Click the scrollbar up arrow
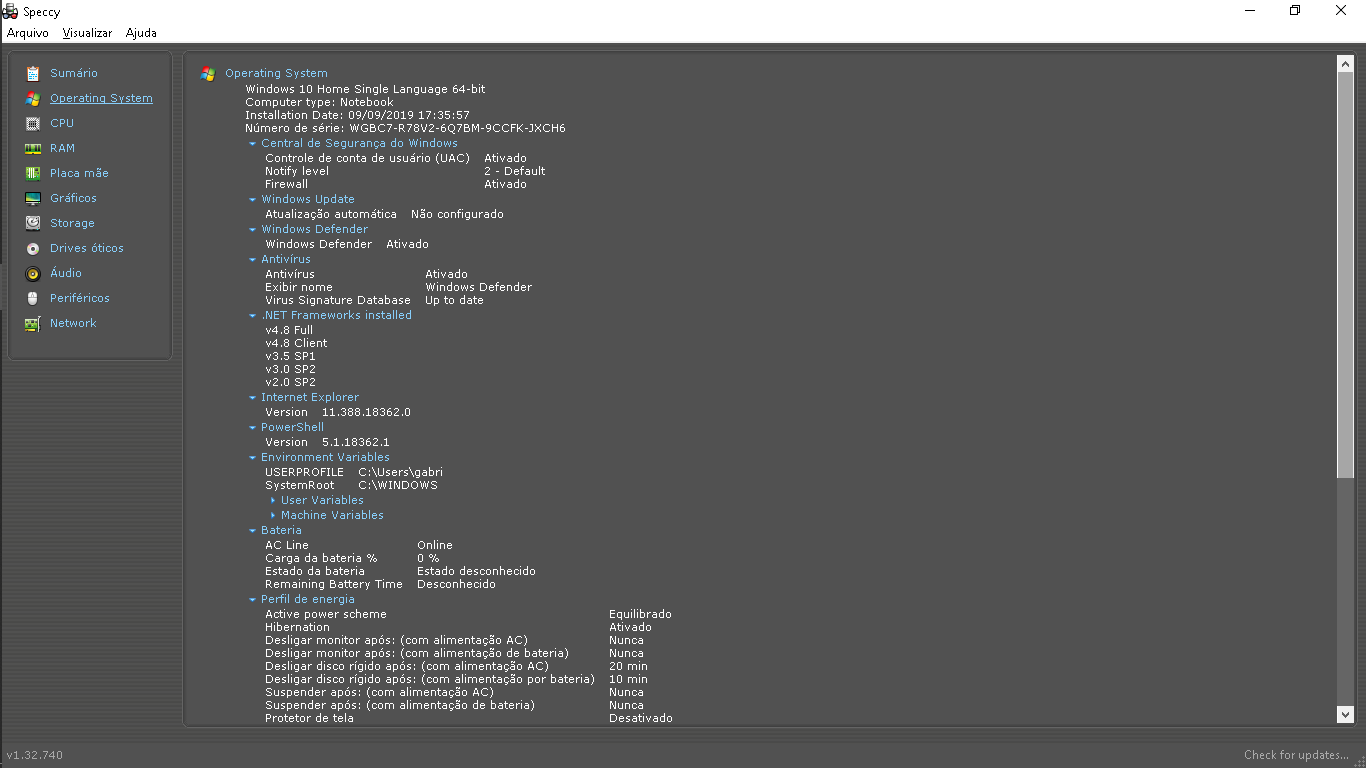The height and width of the screenshot is (768, 1366). (x=1345, y=64)
